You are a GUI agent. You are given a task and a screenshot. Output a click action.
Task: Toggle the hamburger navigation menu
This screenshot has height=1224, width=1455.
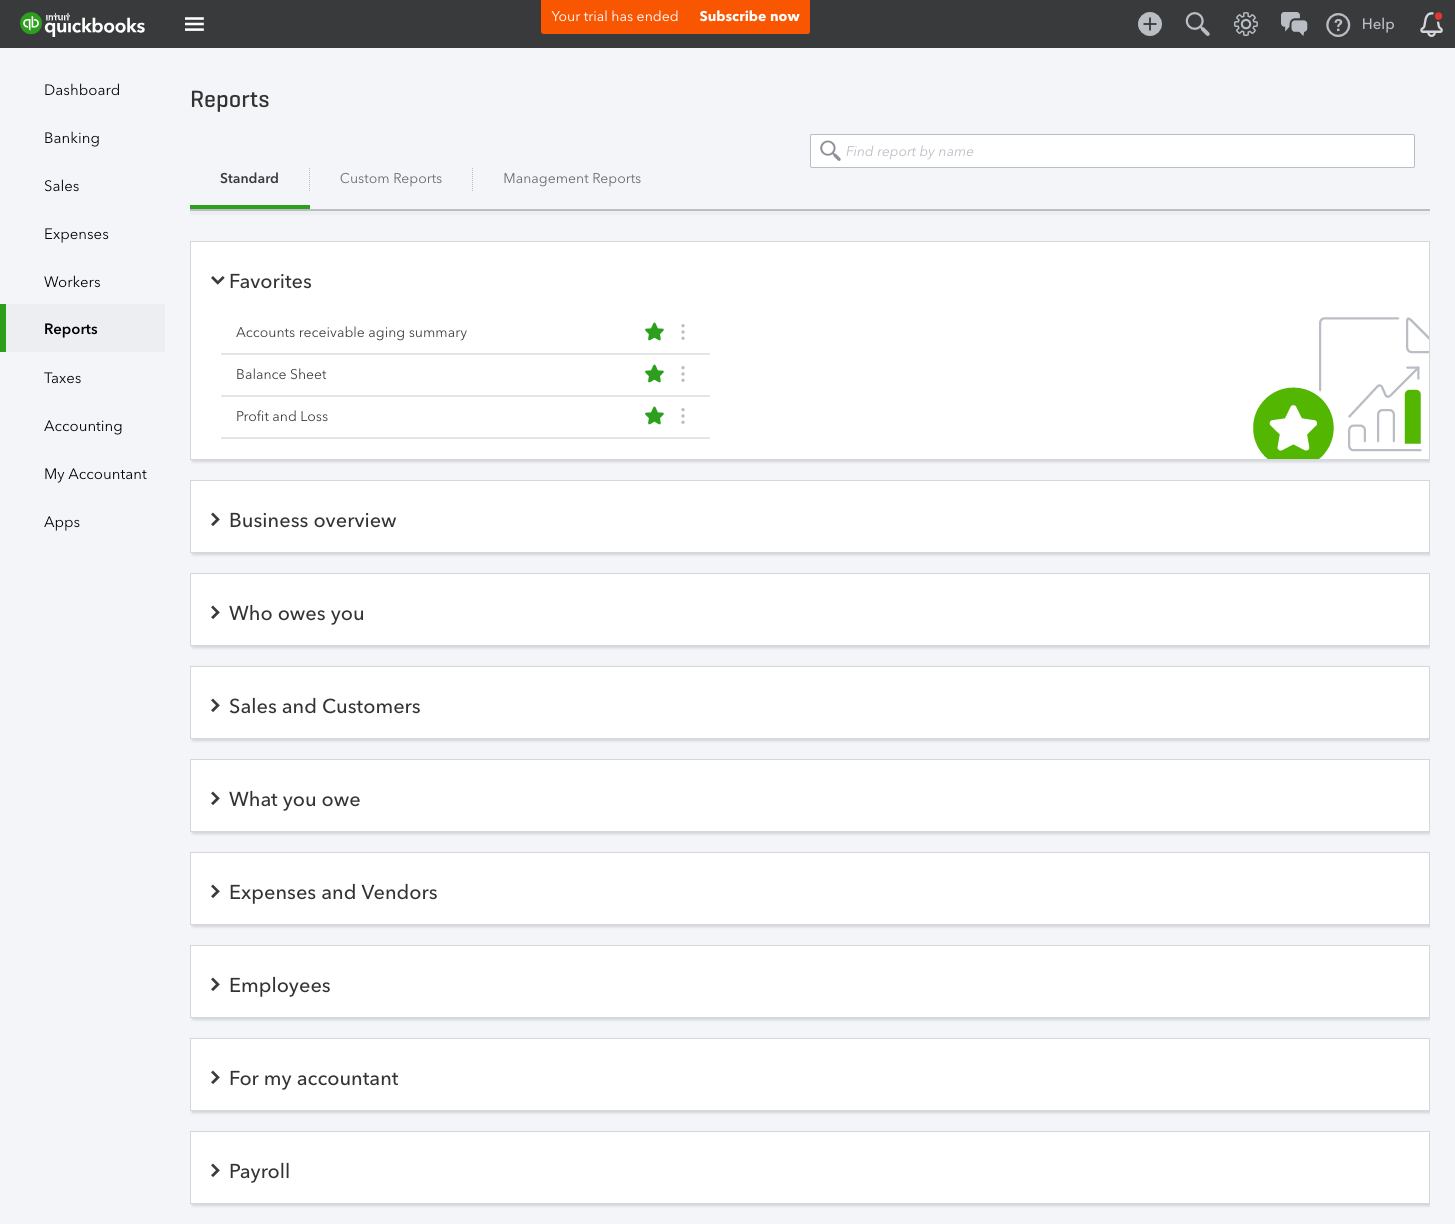[x=195, y=24]
